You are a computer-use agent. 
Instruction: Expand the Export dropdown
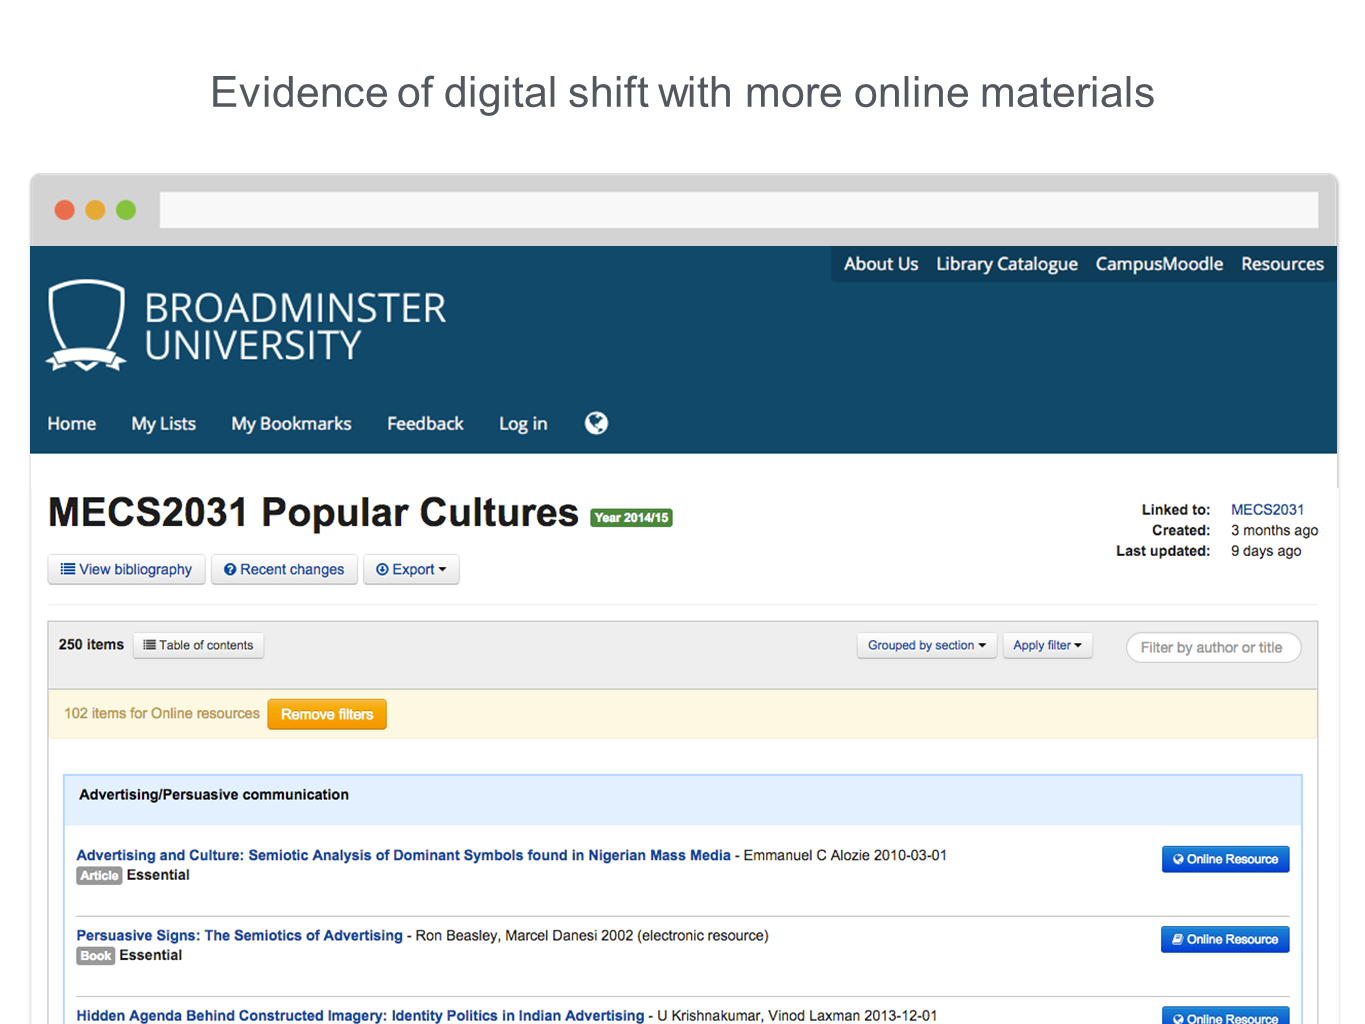(x=411, y=569)
